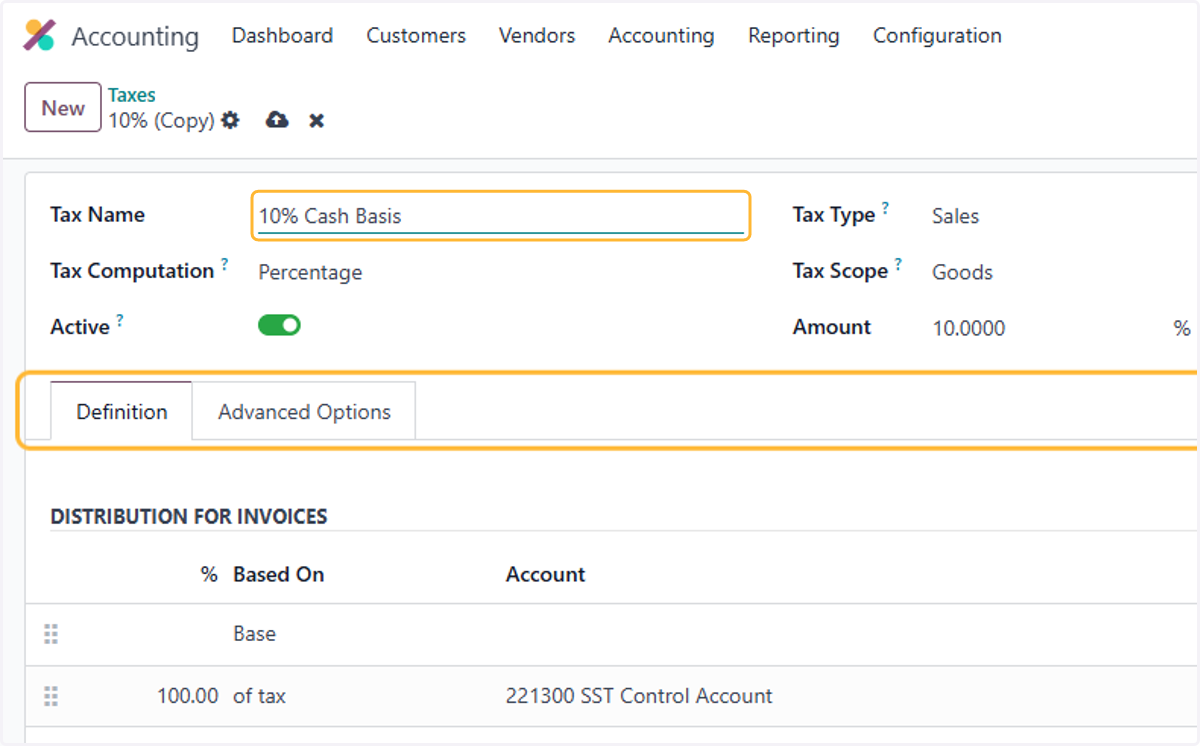
Task: Click the help question mark beside Tax Type
Action: pos(885,209)
